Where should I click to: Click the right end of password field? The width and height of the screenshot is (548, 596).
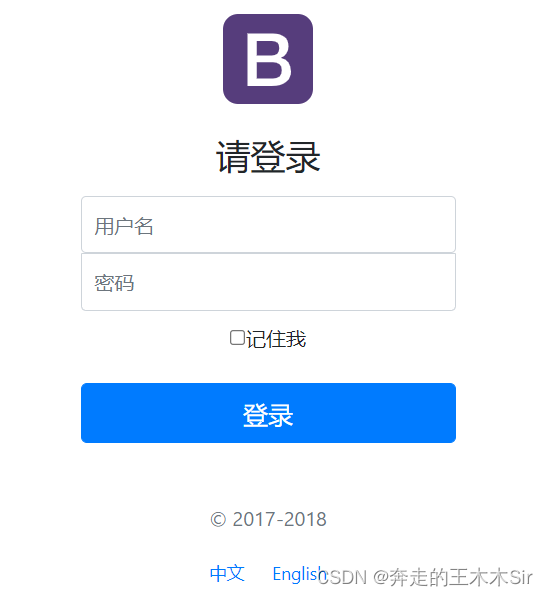(445, 282)
